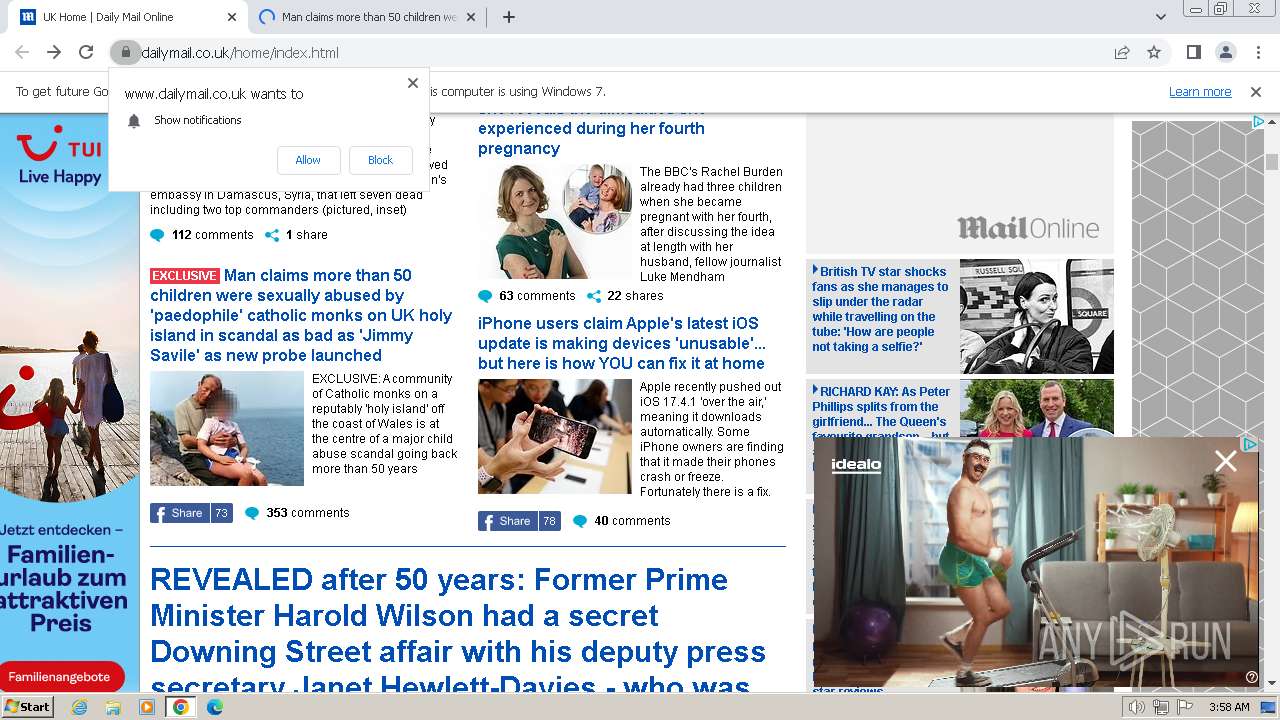
Task: Open Windows Media Player from taskbar
Action: 147,707
